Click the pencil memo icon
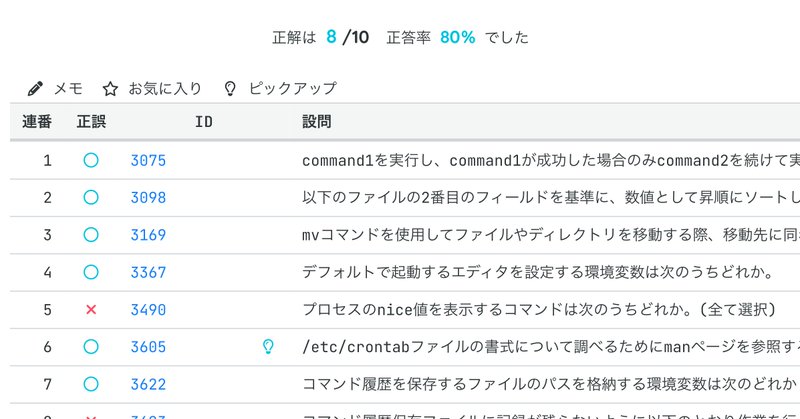The width and height of the screenshot is (800, 419). pos(36,88)
